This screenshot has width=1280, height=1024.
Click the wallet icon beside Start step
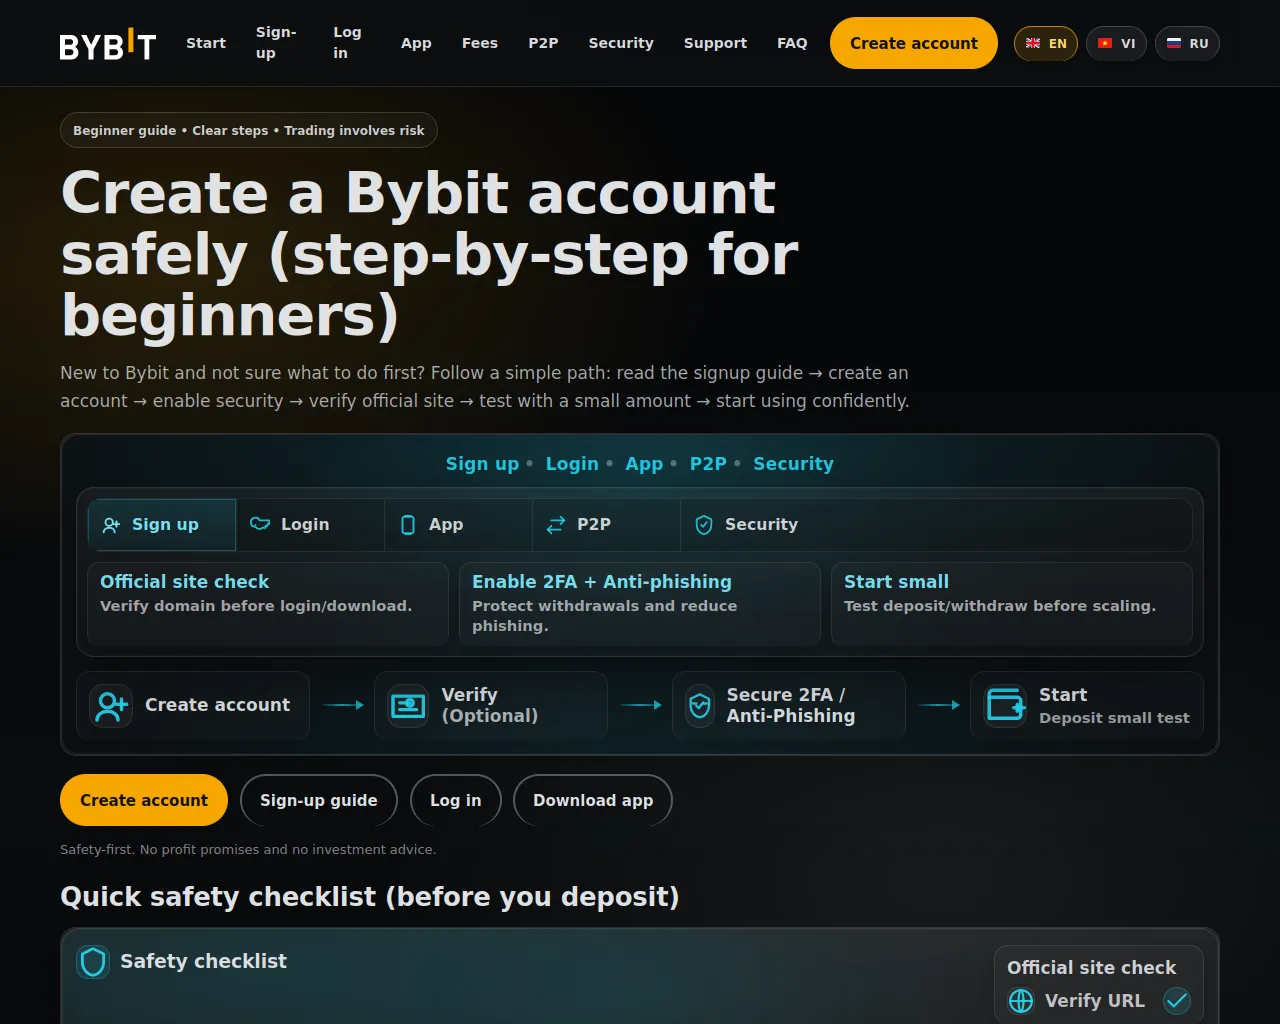1005,706
